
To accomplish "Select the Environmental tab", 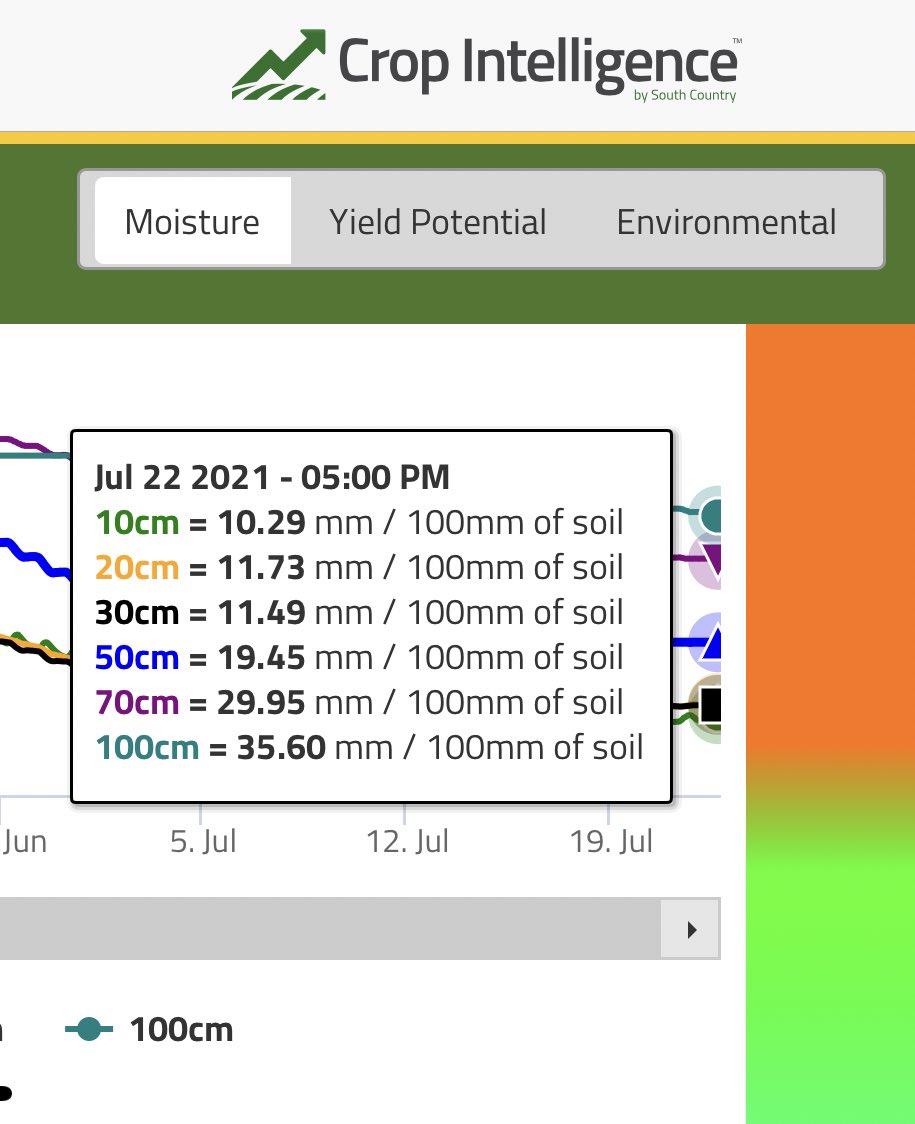I will (726, 221).
